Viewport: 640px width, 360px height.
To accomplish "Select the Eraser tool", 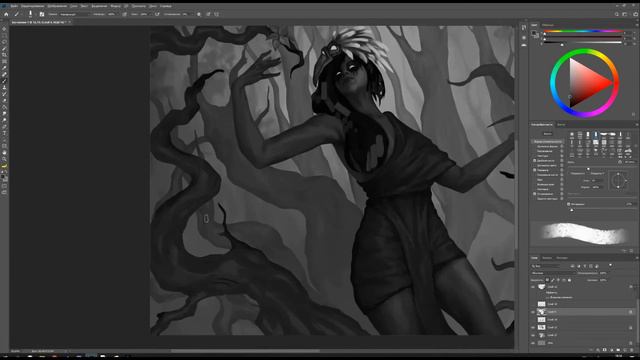I will click(x=4, y=101).
